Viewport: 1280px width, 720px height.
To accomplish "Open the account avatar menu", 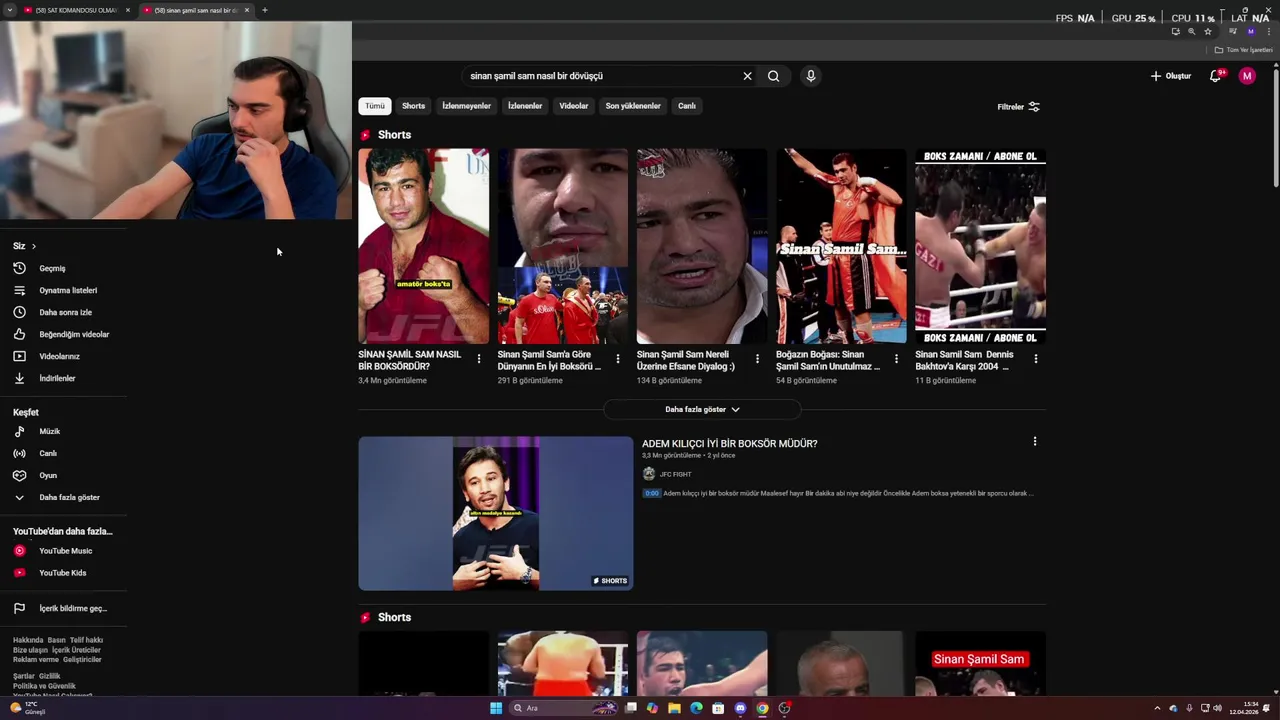I will pyautogui.click(x=1247, y=76).
